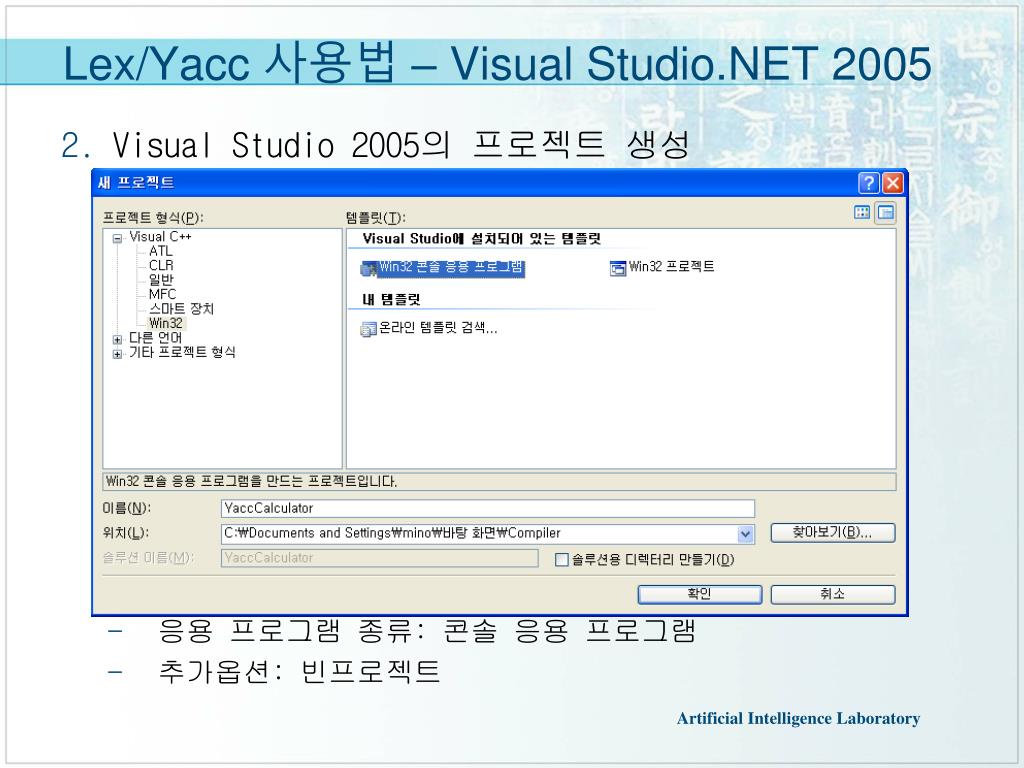Click the 기타 프로젝트 형식 tree label

point(182,352)
